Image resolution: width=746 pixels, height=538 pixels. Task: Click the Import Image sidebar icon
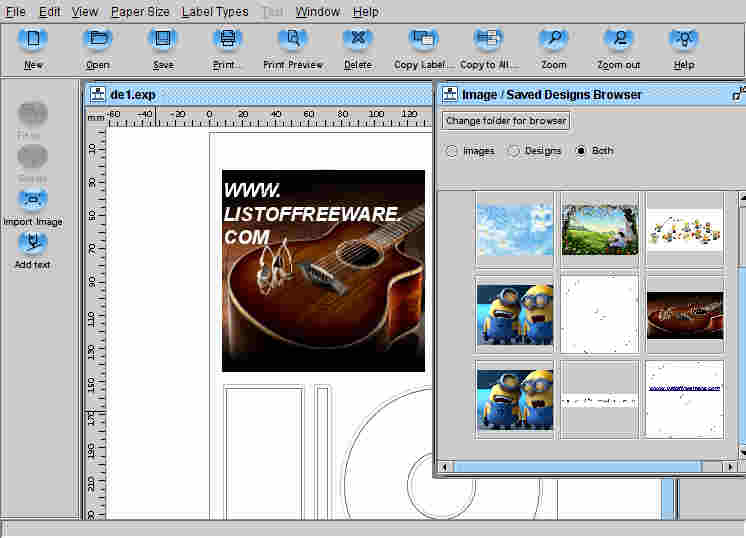tap(33, 200)
